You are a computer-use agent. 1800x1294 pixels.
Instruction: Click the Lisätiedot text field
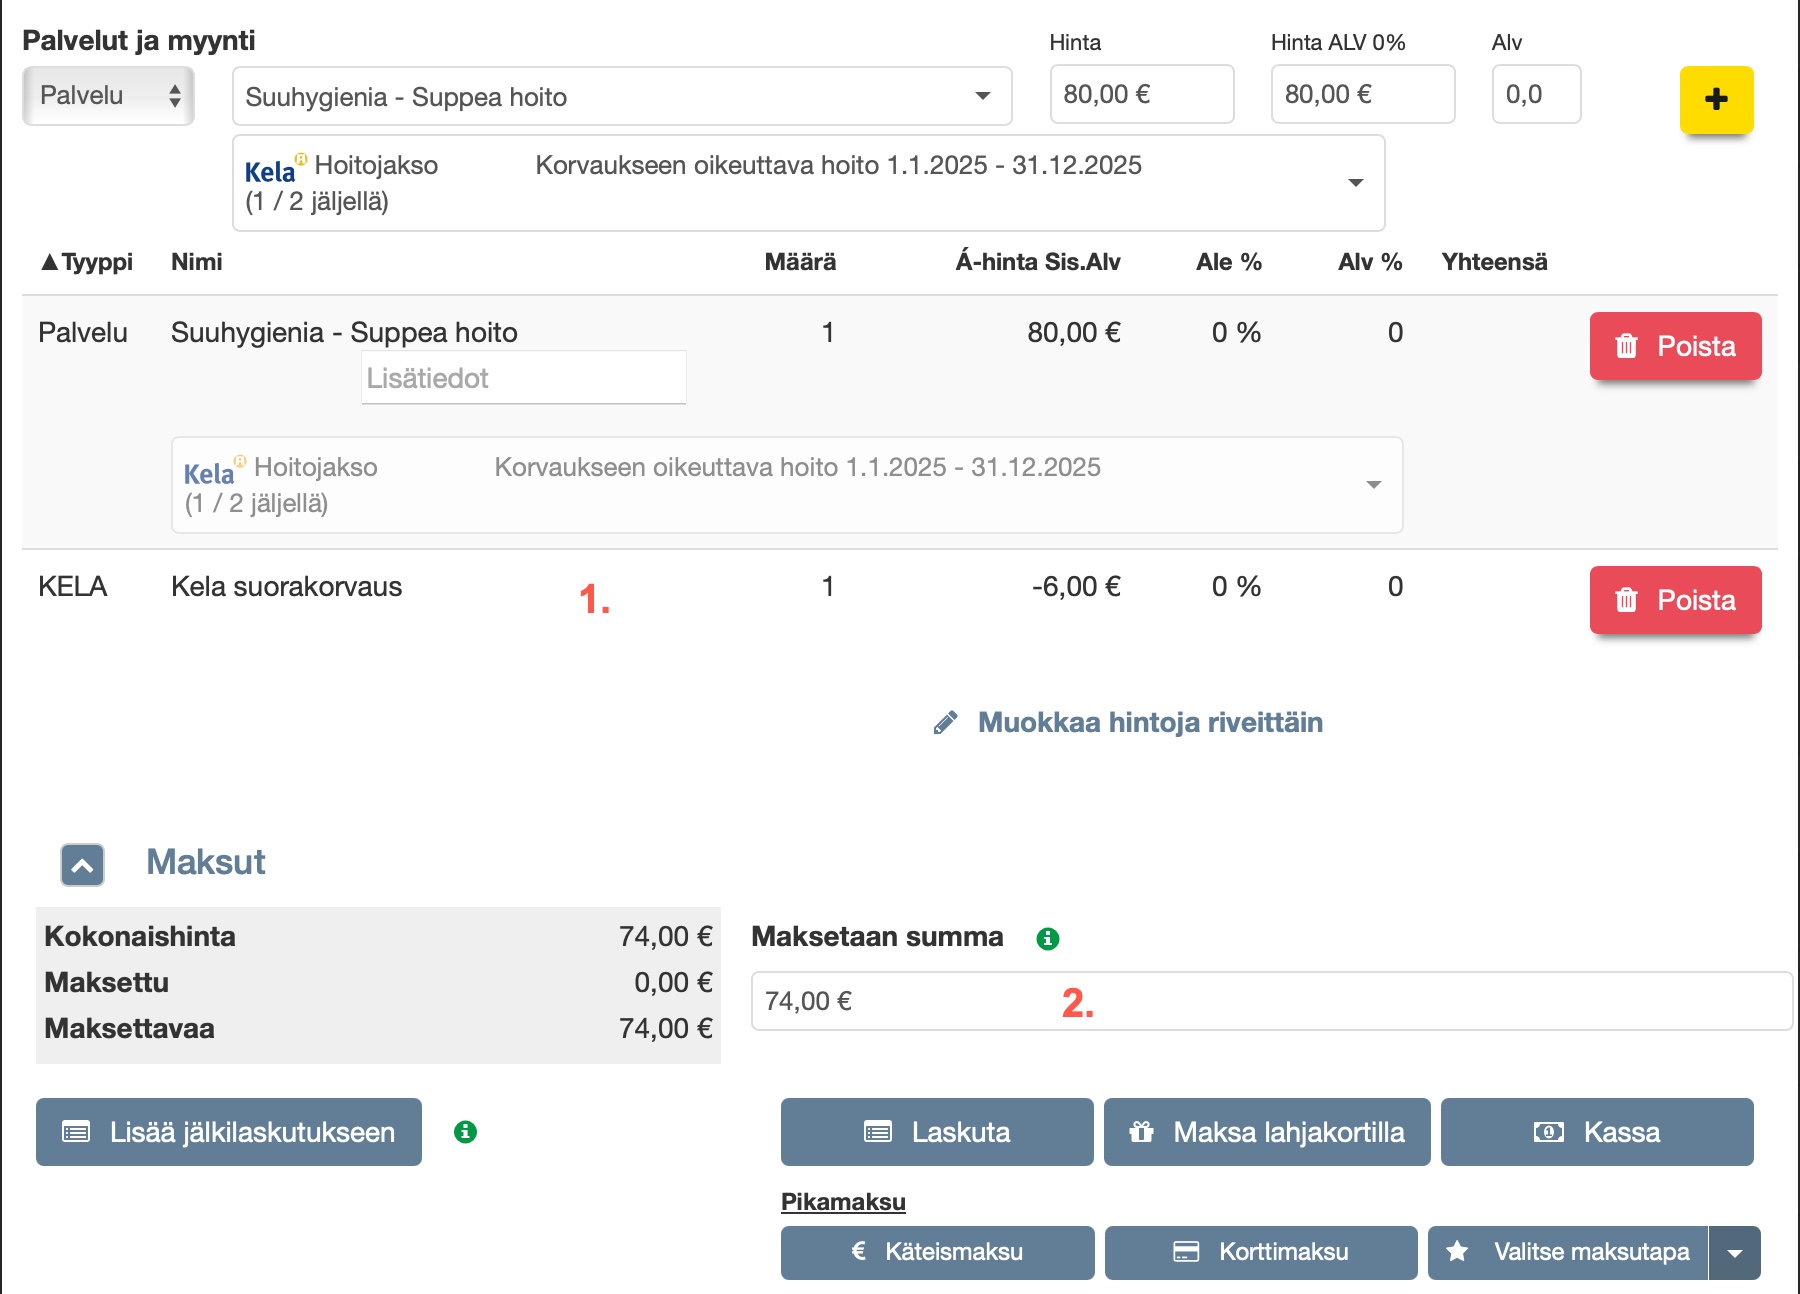point(523,378)
